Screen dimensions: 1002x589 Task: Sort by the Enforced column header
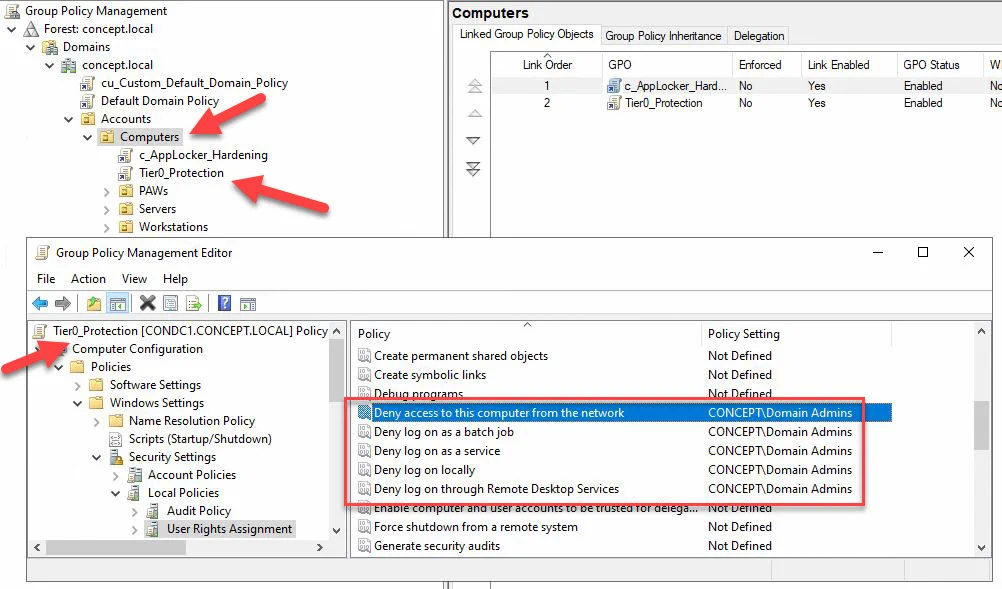click(766, 65)
